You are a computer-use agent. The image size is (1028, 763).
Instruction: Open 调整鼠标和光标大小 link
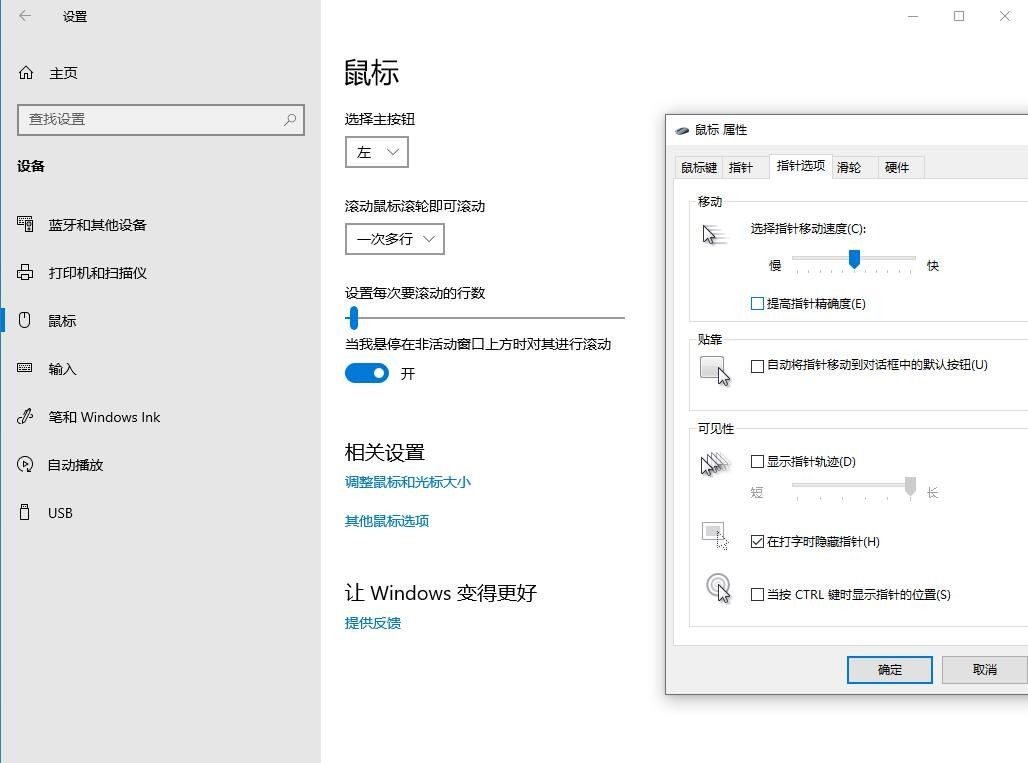tap(408, 482)
